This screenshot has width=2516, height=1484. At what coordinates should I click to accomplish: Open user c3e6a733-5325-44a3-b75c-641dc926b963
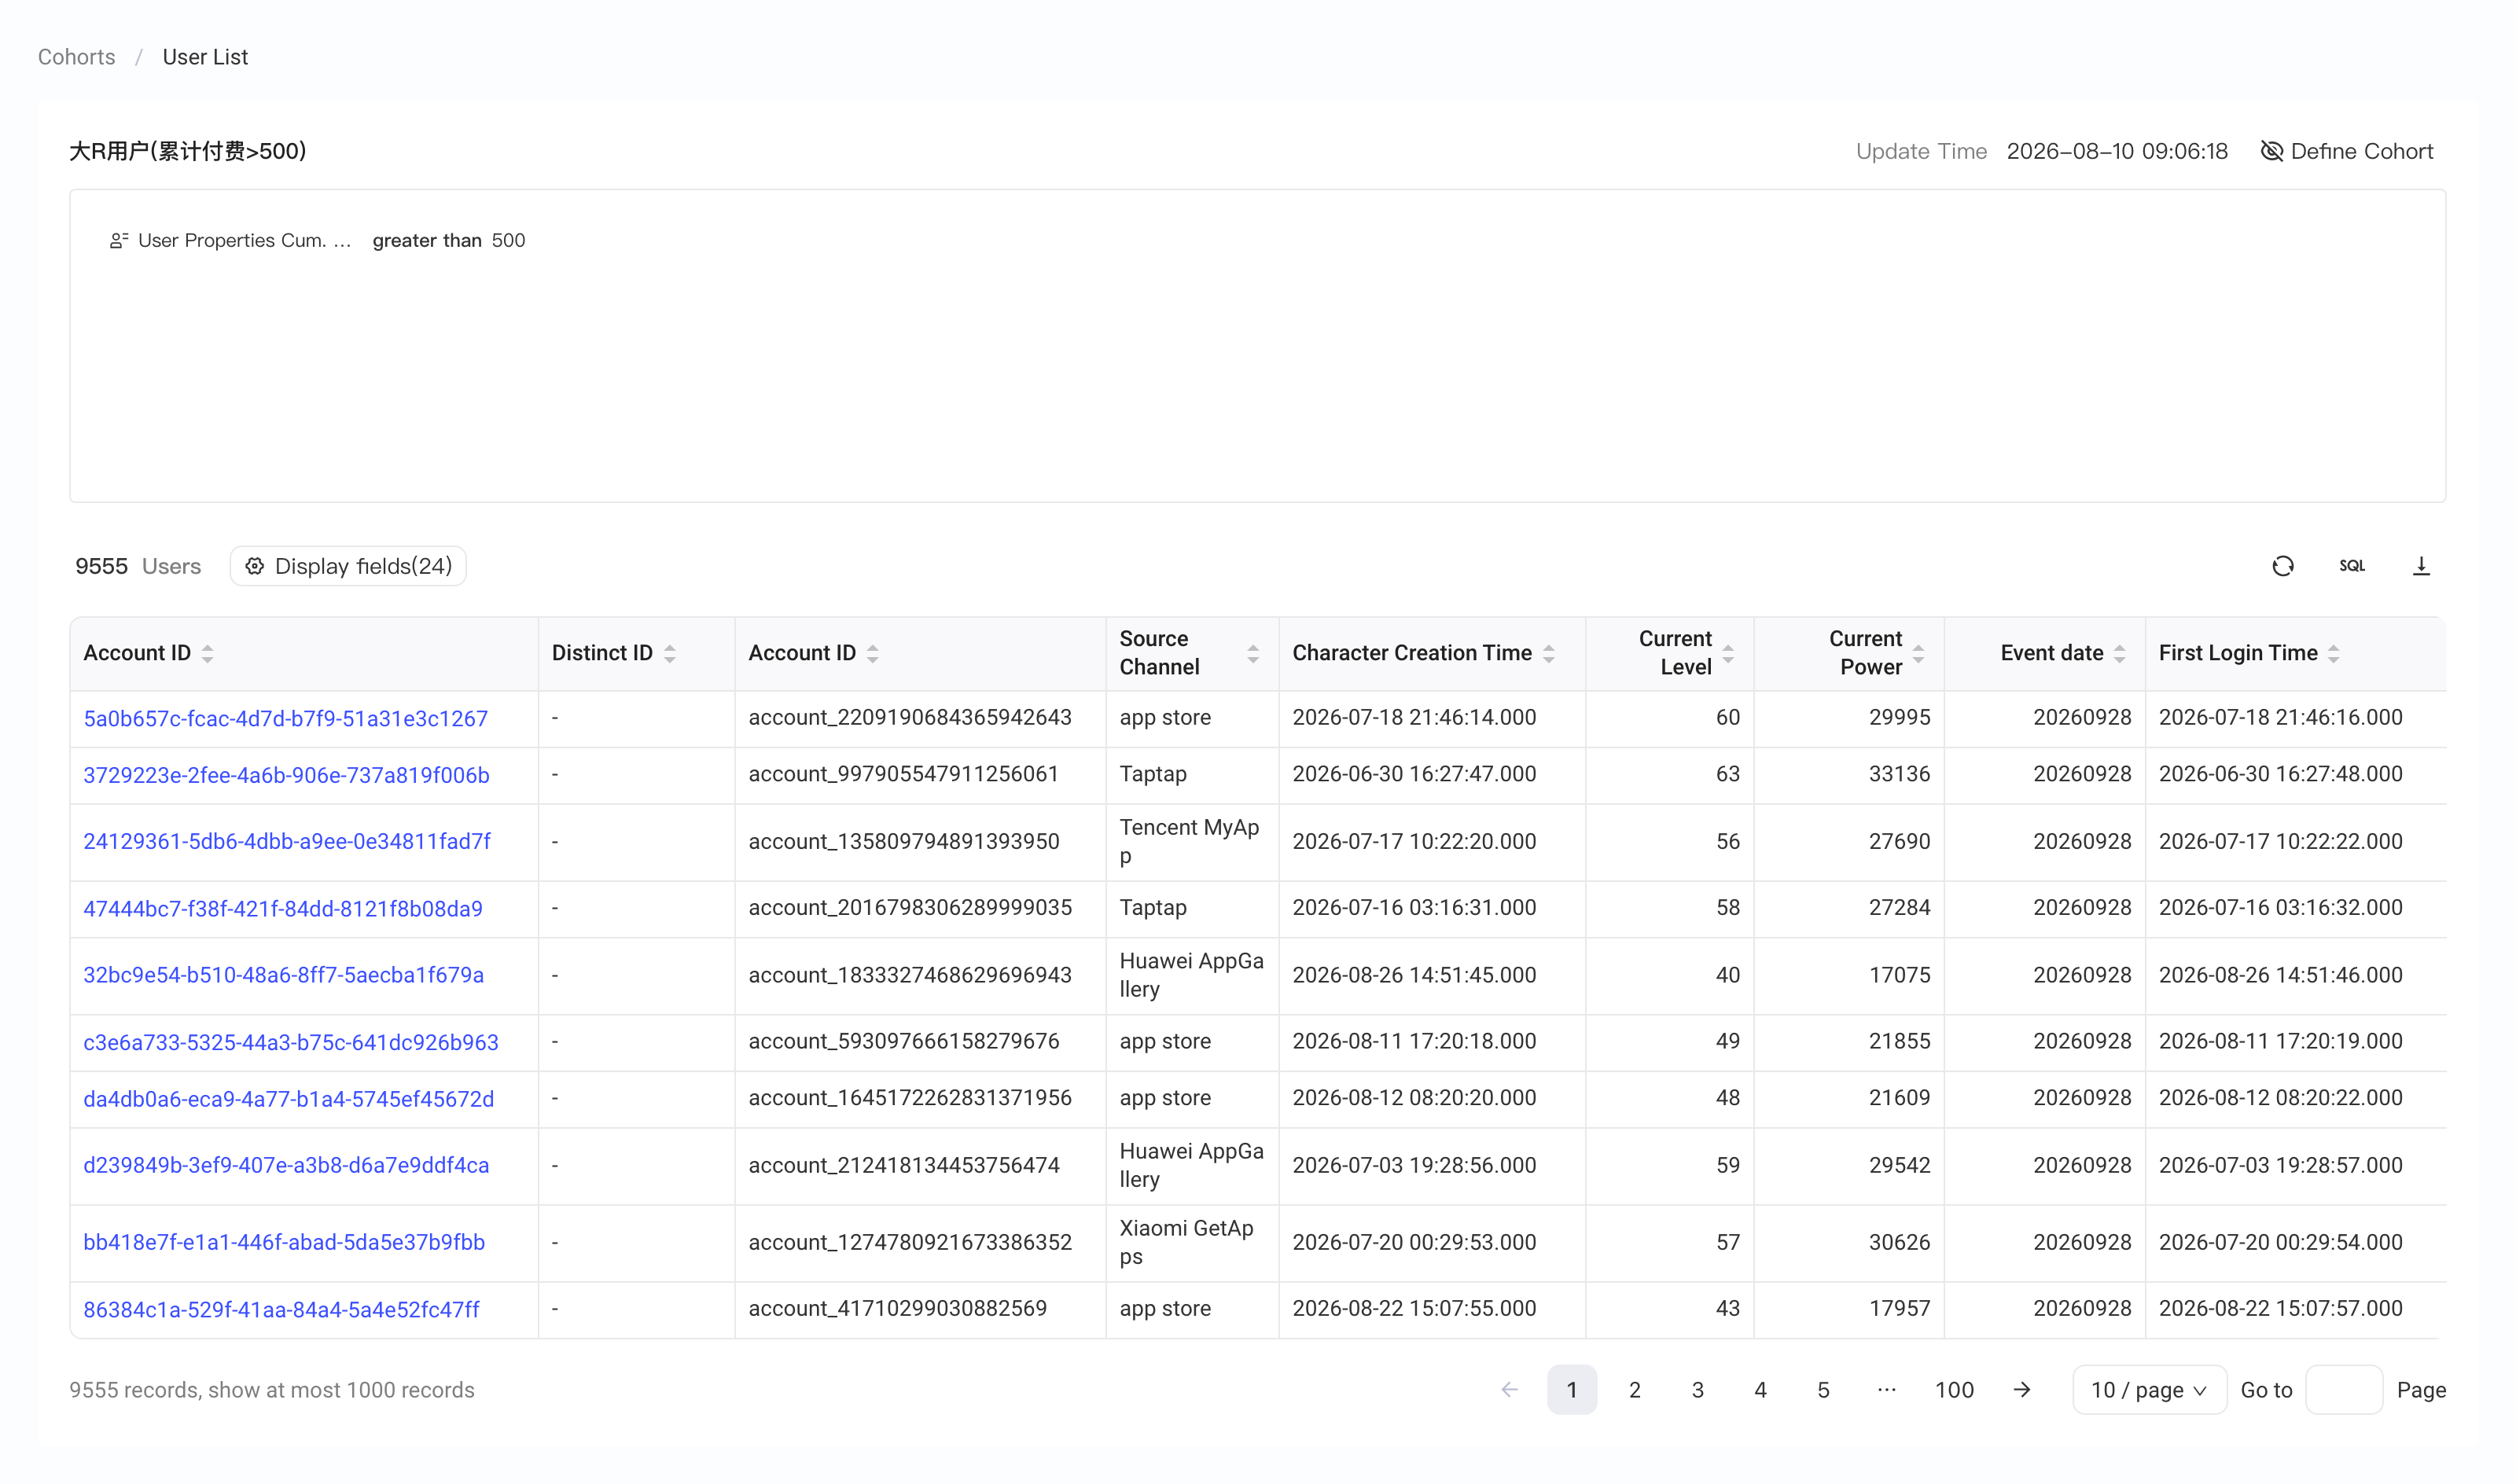tap(291, 1042)
